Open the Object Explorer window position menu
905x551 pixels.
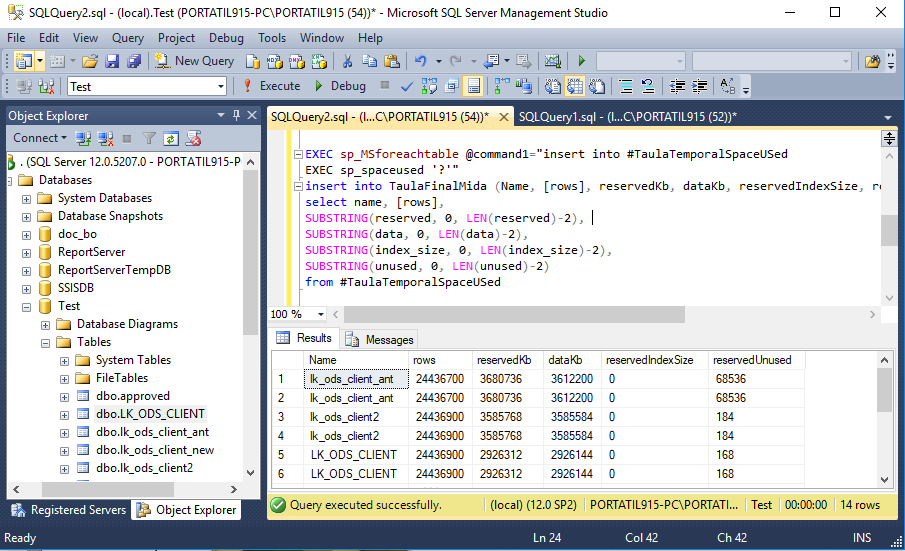[220, 115]
